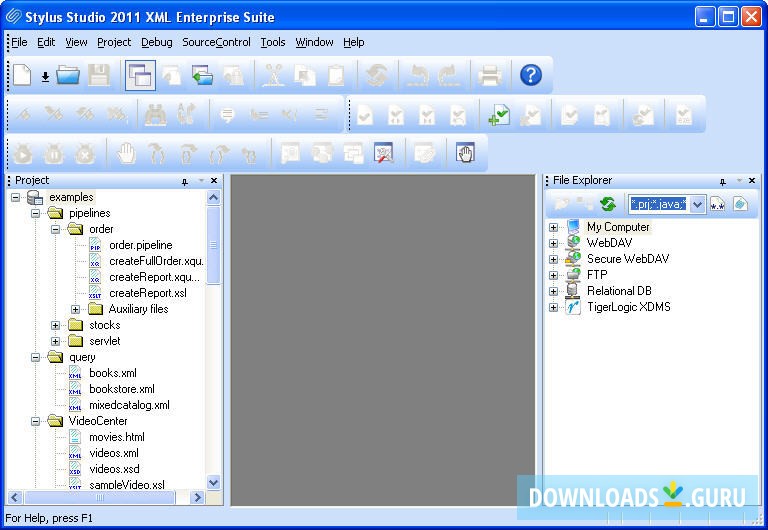Screen dimensions: 768x530
Task: Expand the Relational DB node
Action: pyautogui.click(x=553, y=291)
